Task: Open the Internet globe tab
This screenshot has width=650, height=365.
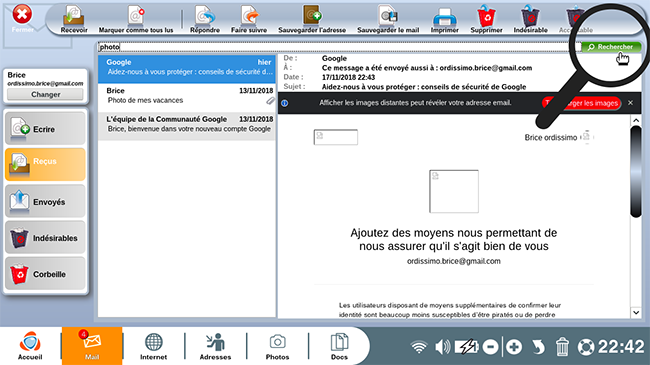Action: pos(153,346)
